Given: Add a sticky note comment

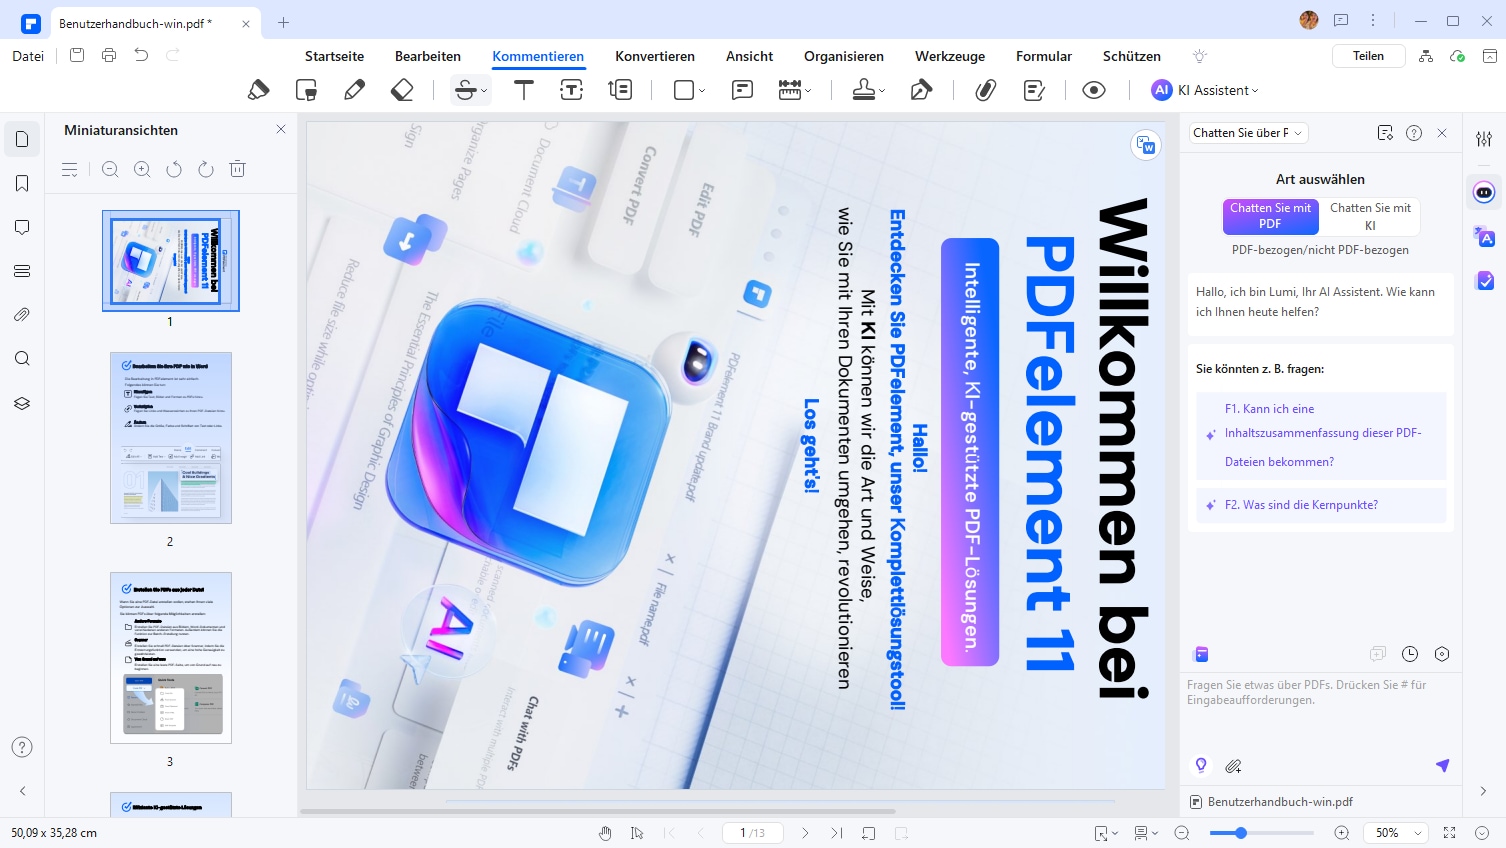Looking at the screenshot, I should 742,90.
